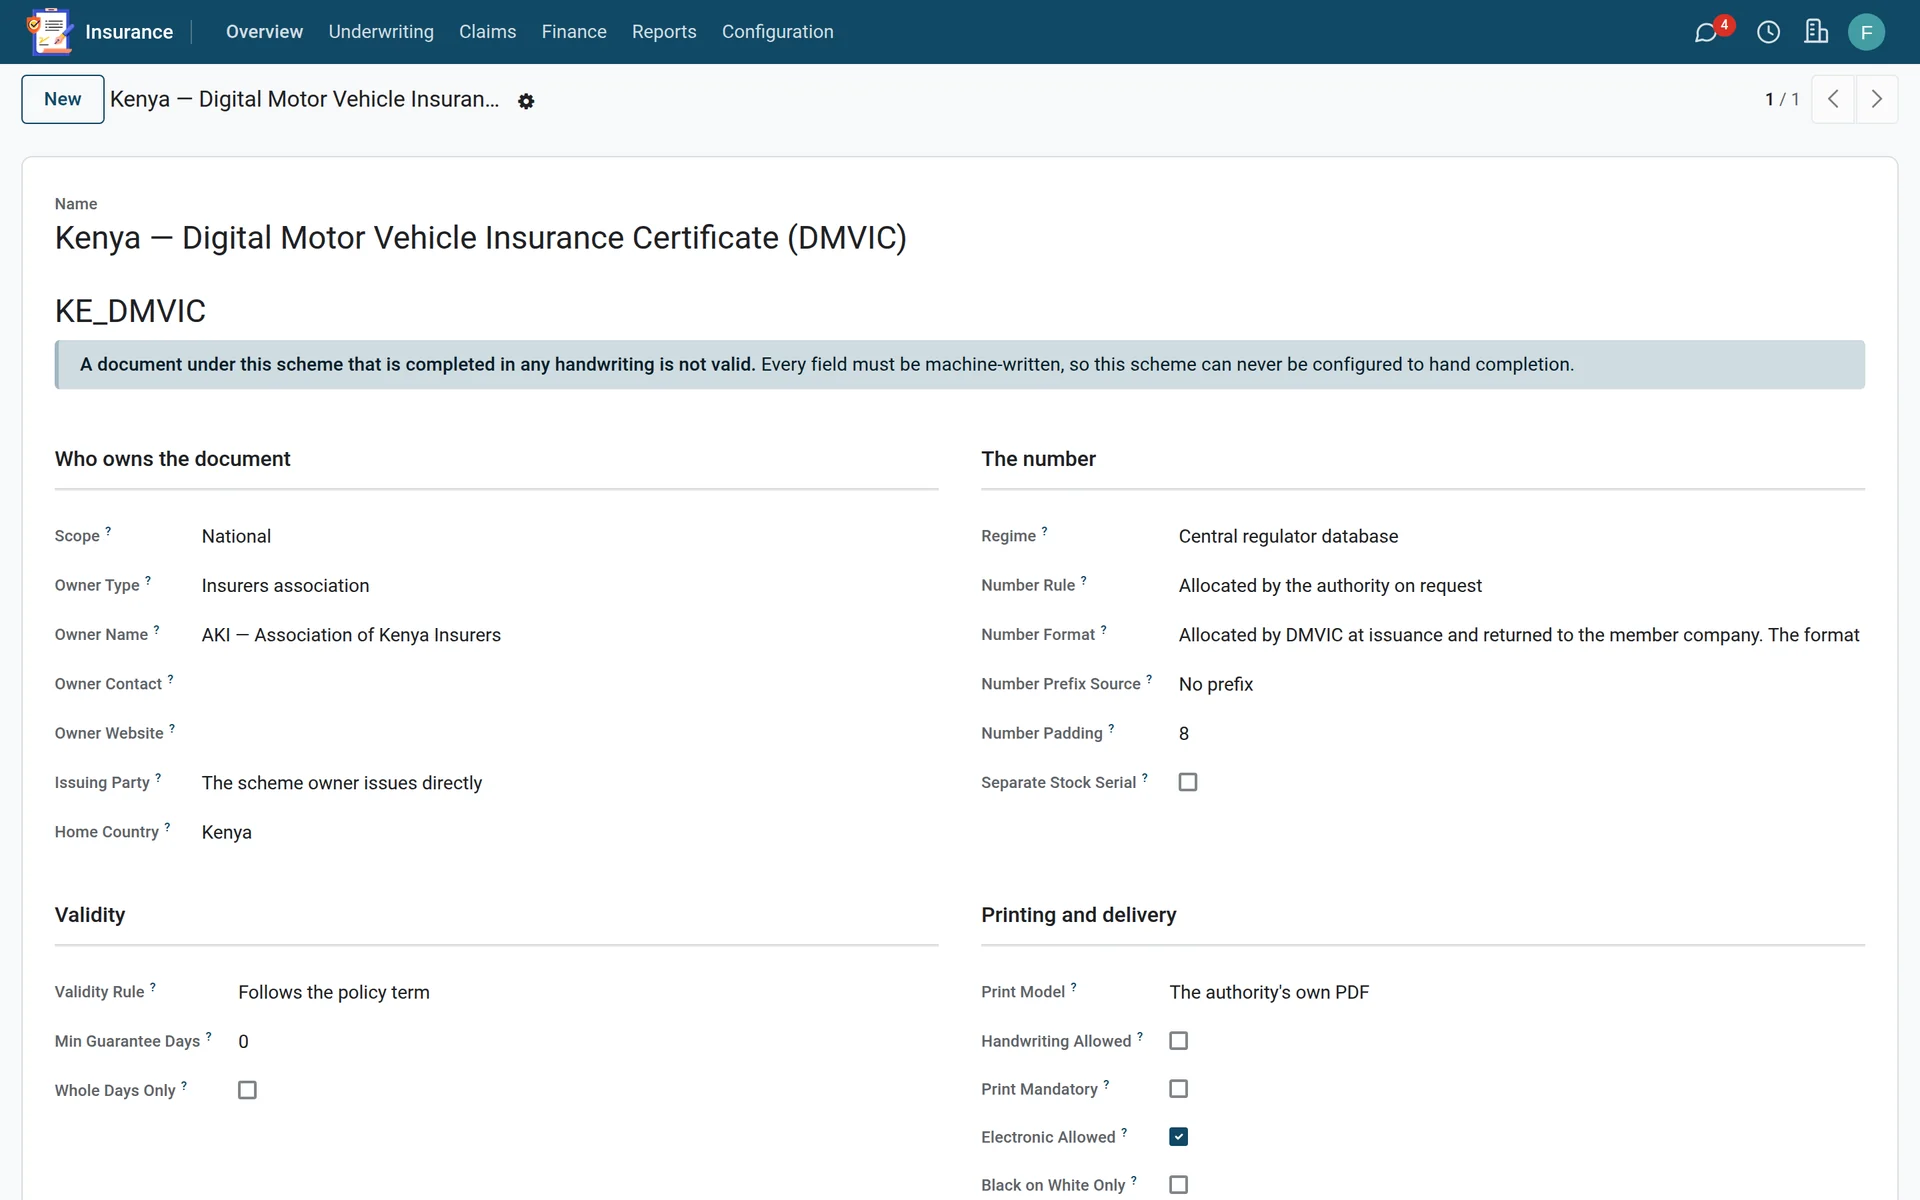Open the record actions gear menu
Screen dimensions: 1920x1200
point(526,101)
